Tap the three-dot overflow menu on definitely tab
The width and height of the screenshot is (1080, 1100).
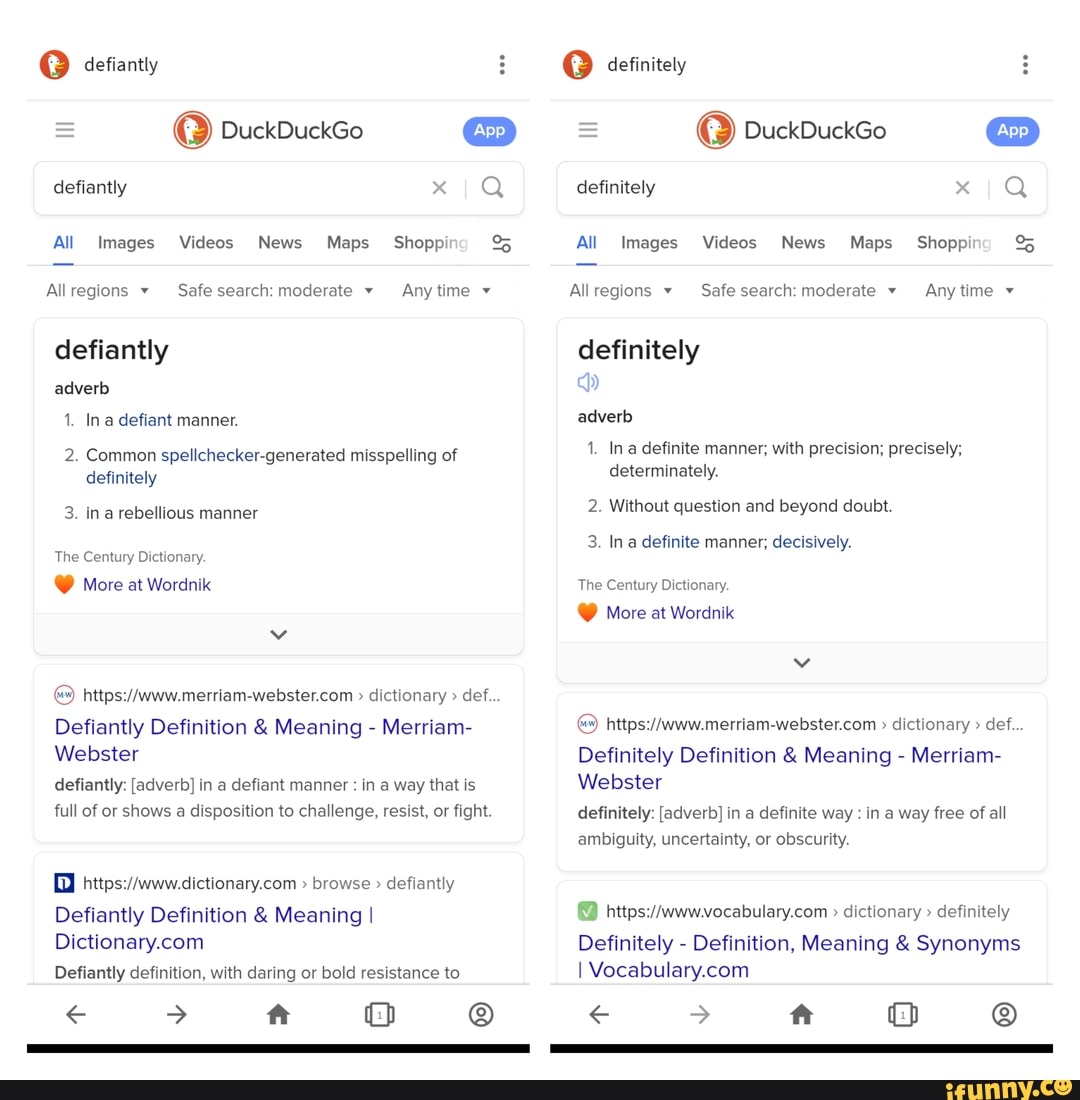(x=1025, y=64)
